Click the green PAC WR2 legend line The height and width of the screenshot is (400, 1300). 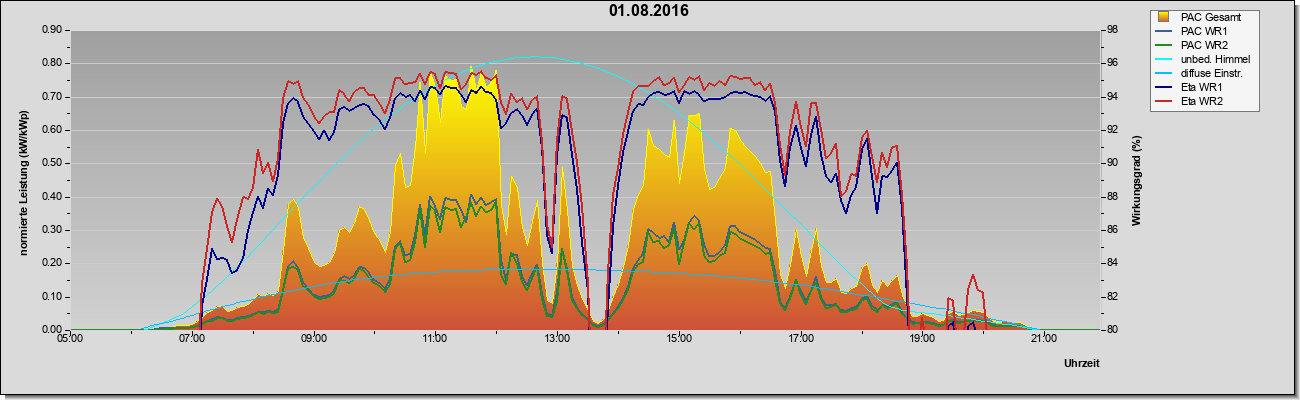(1164, 45)
